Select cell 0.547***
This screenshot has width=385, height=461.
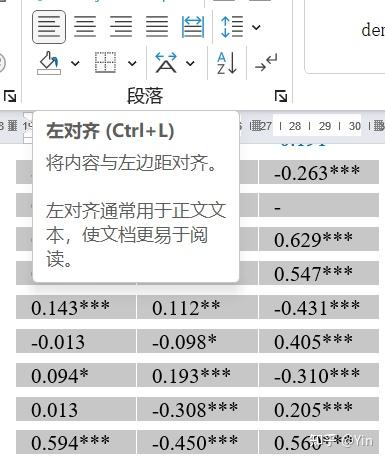(x=319, y=273)
